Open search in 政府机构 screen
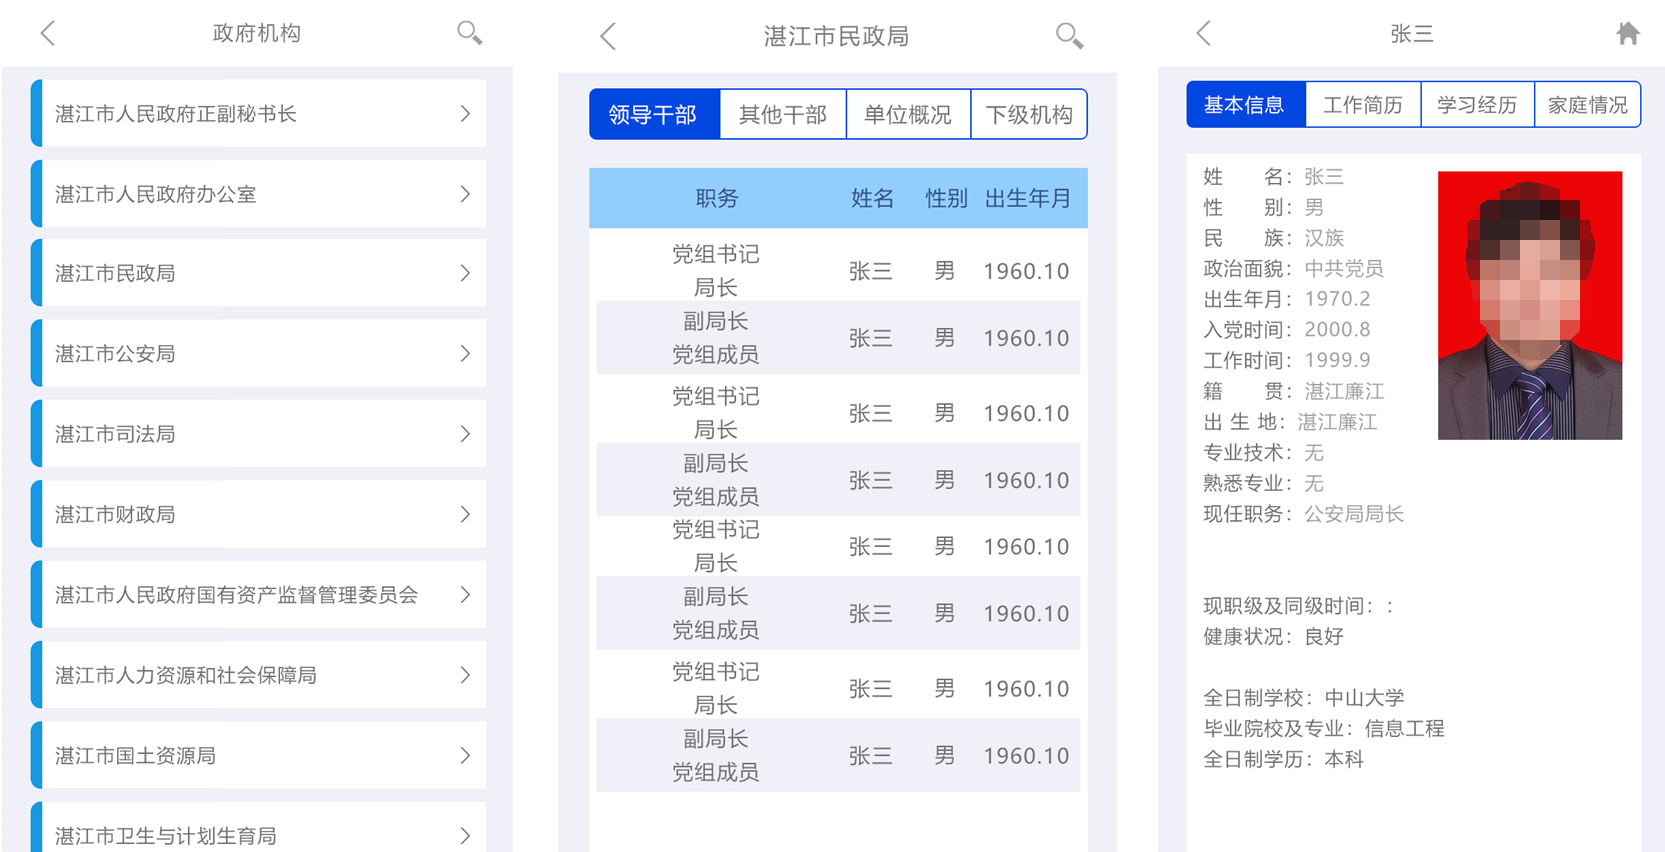The image size is (1665, 852). [469, 33]
